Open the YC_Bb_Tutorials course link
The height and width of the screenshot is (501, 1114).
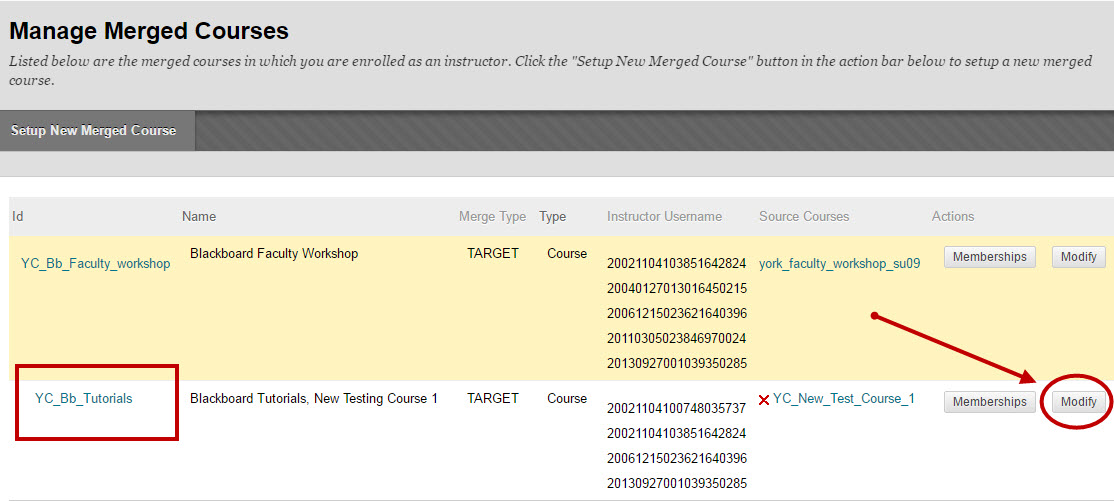coord(83,398)
